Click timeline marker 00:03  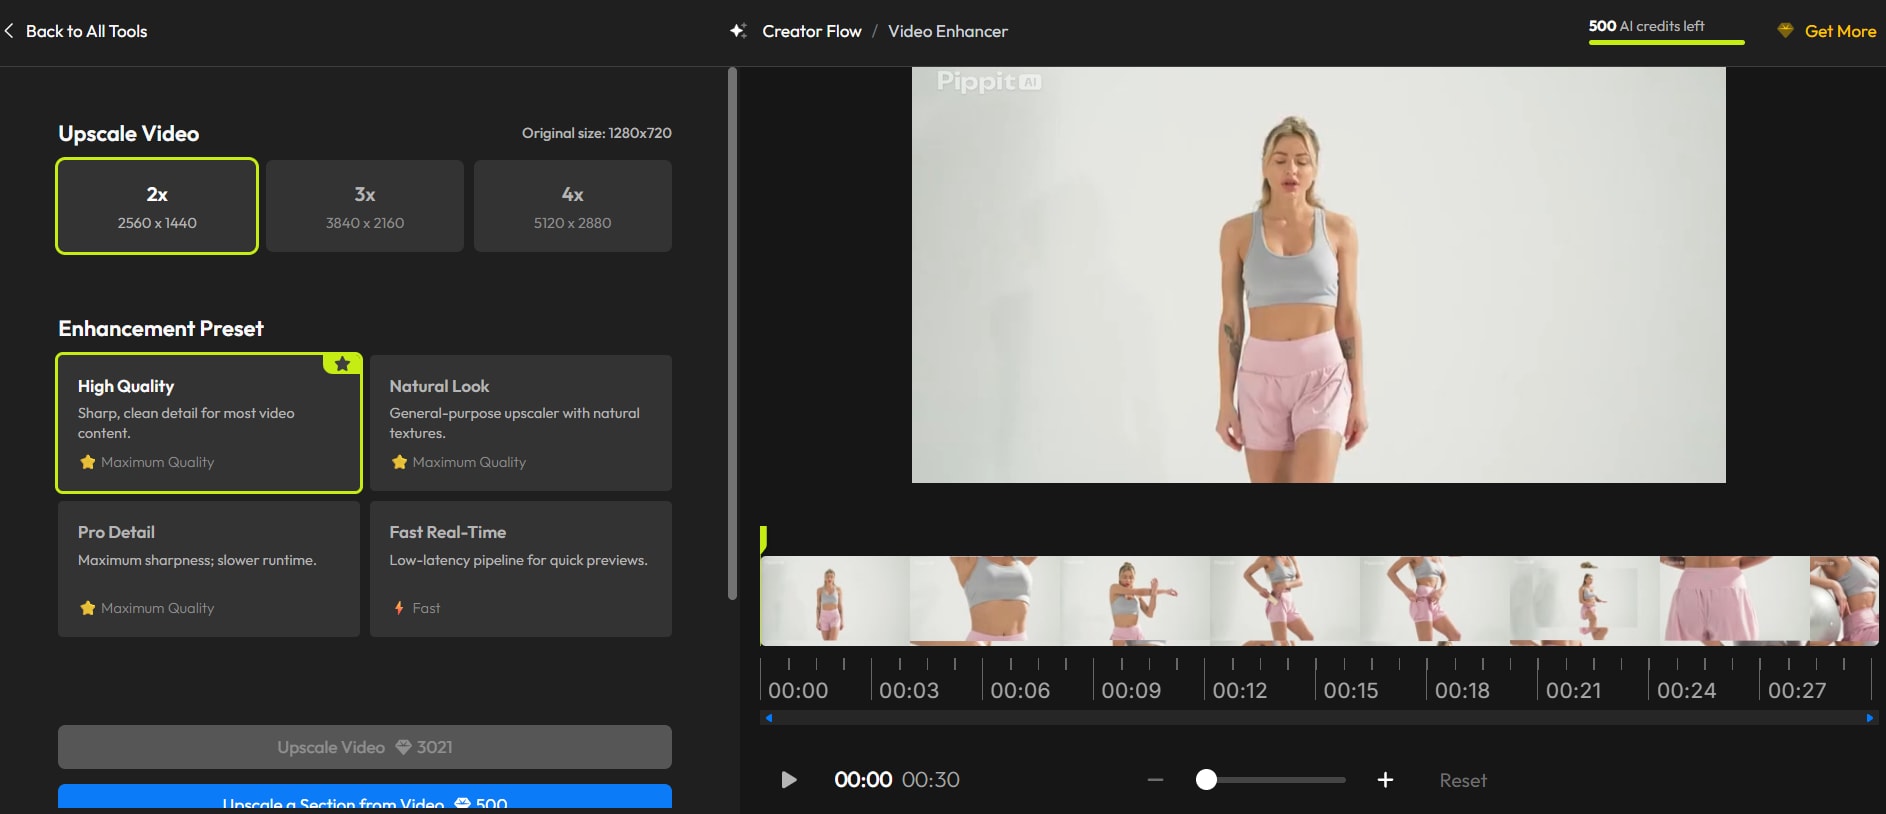click(x=909, y=691)
